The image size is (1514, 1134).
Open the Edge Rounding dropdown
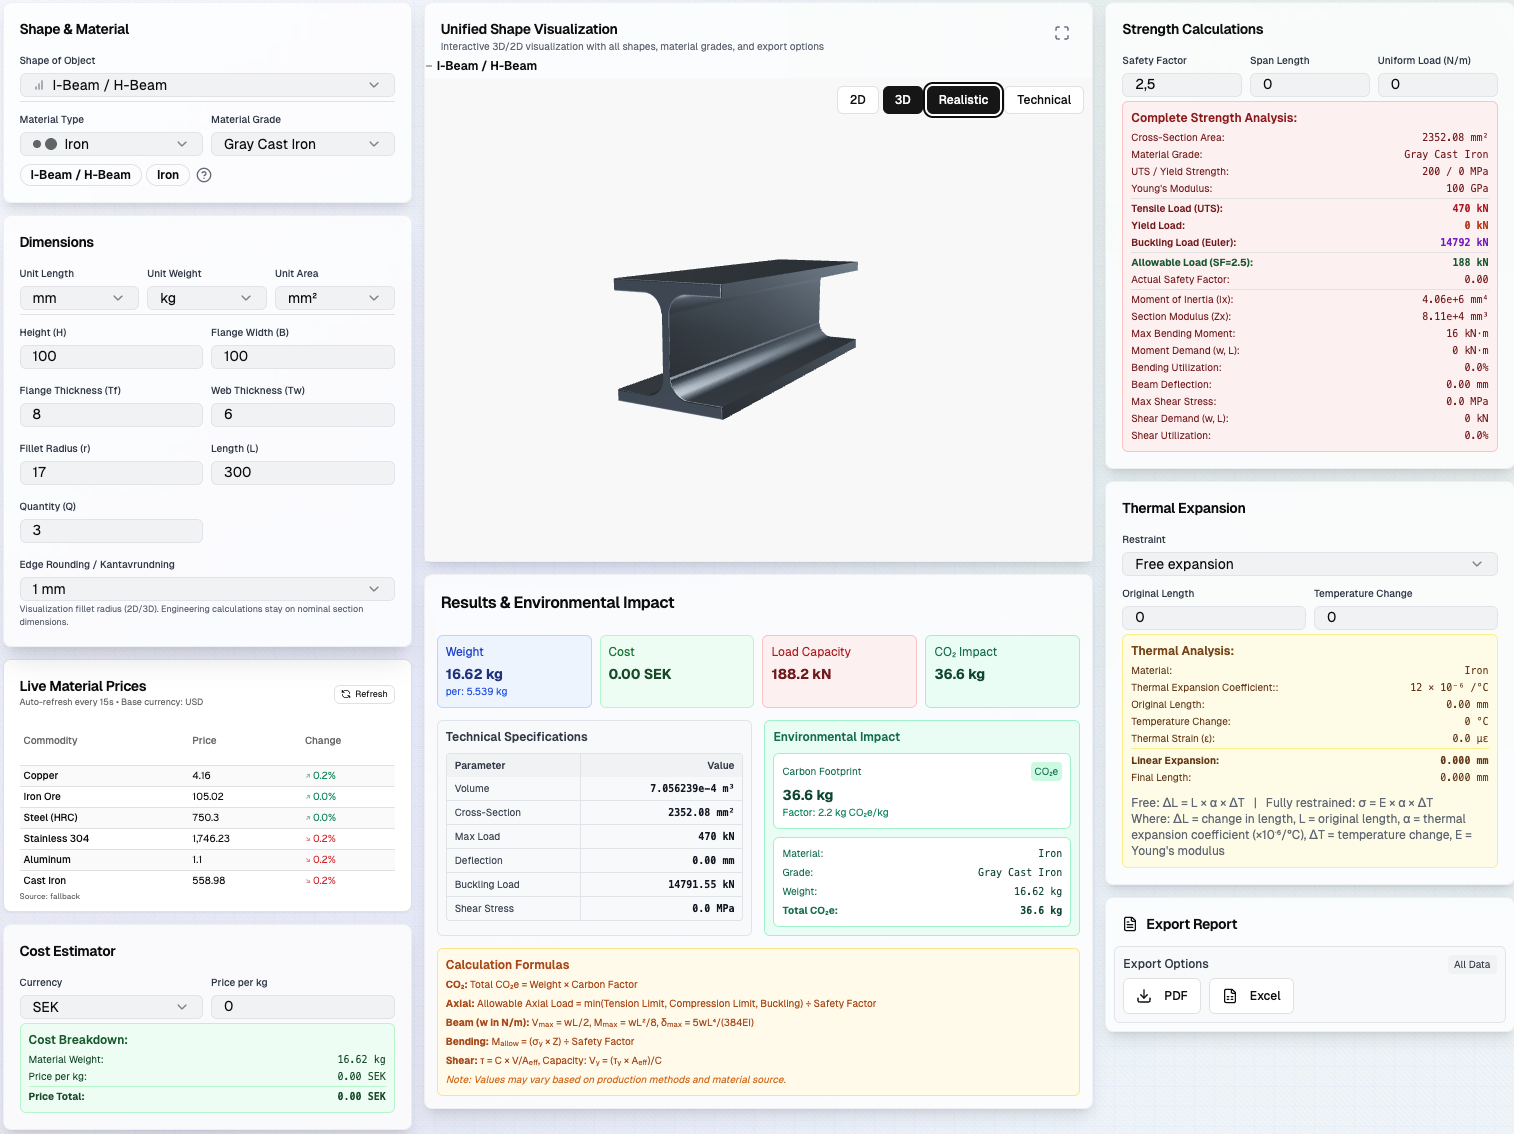tap(206, 589)
